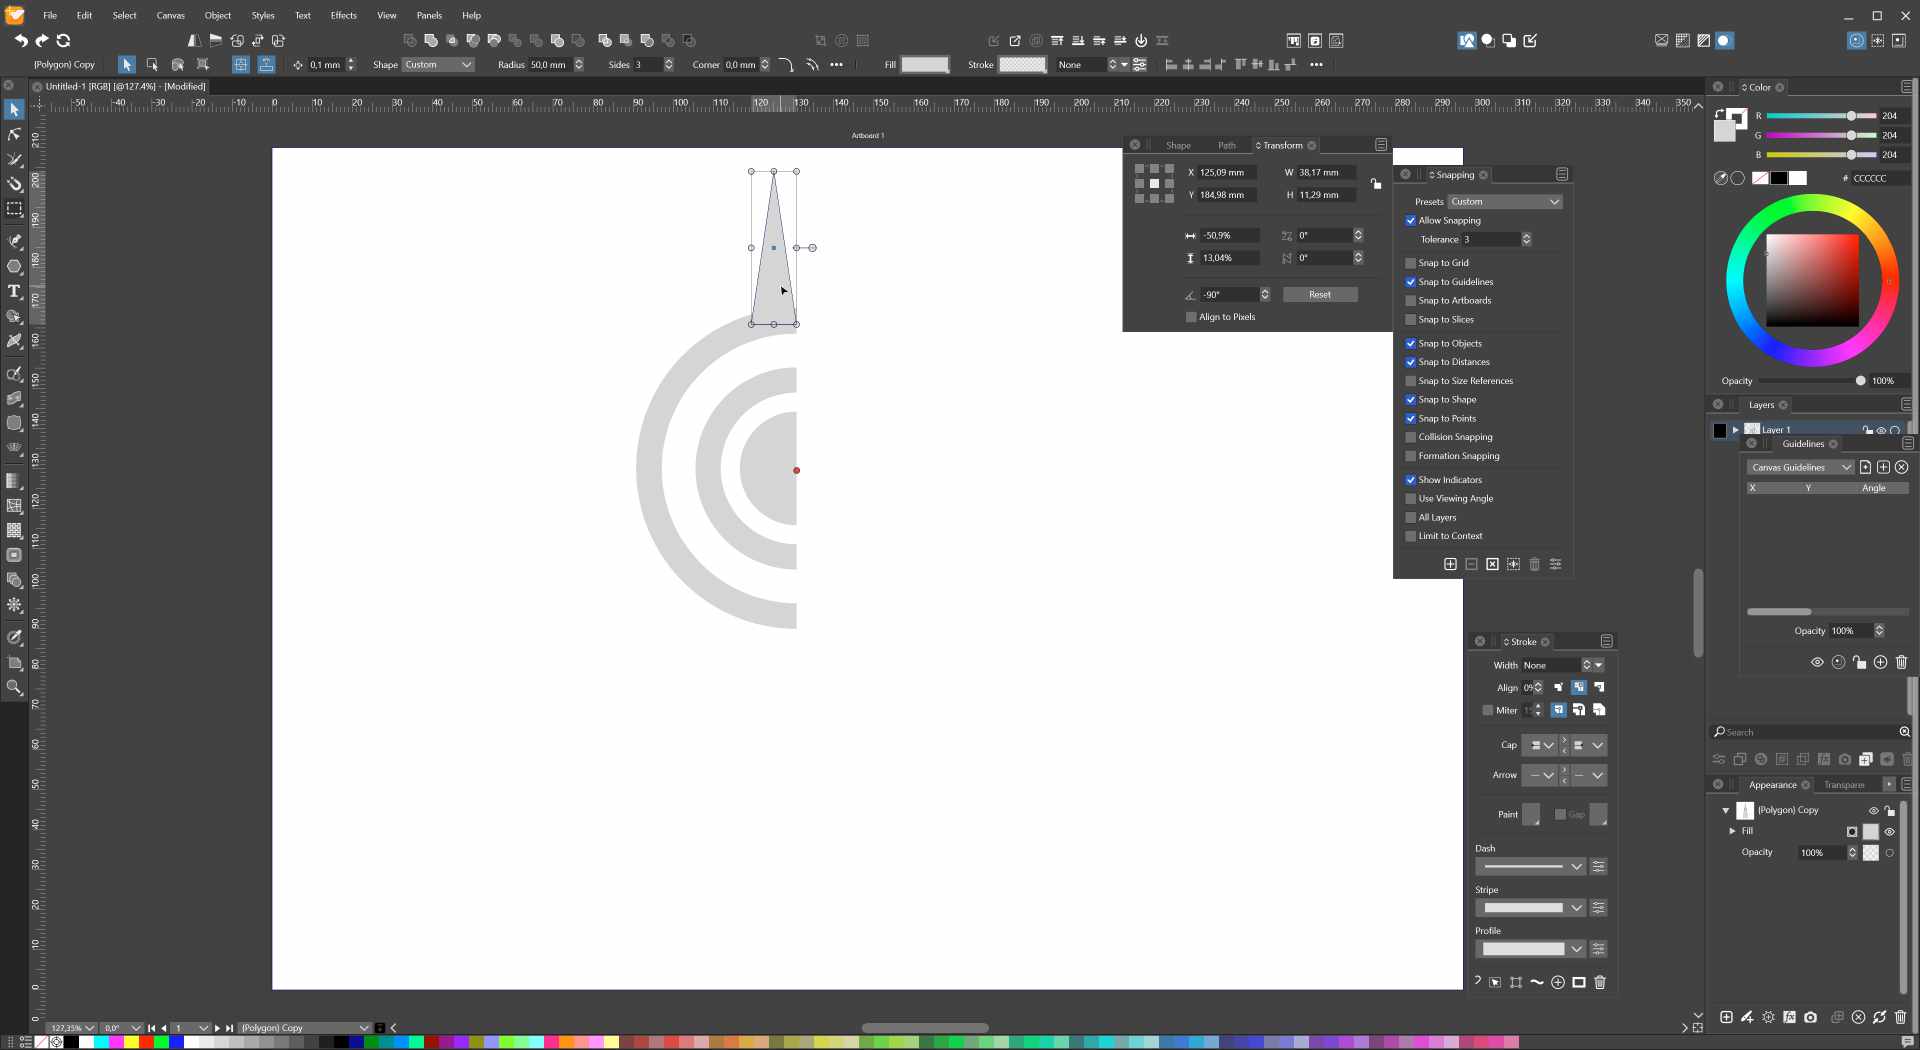Click the Reset button in Transform
The height and width of the screenshot is (1050, 1920).
pos(1319,295)
